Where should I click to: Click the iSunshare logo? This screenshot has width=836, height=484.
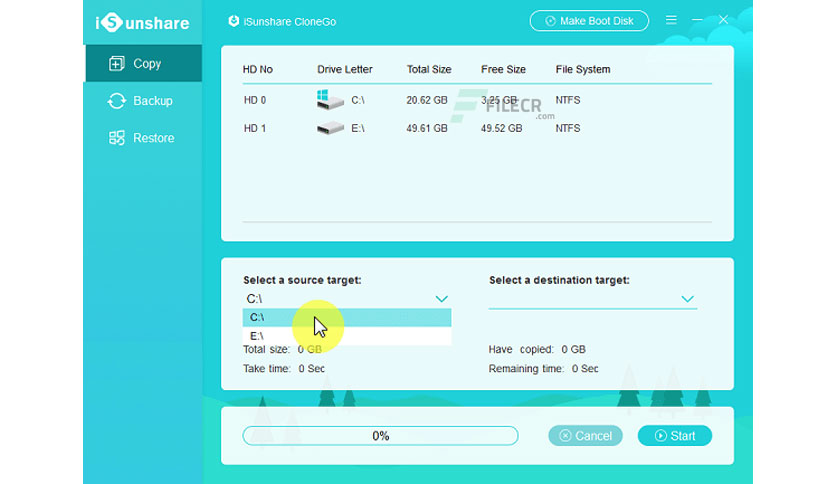tap(142, 22)
